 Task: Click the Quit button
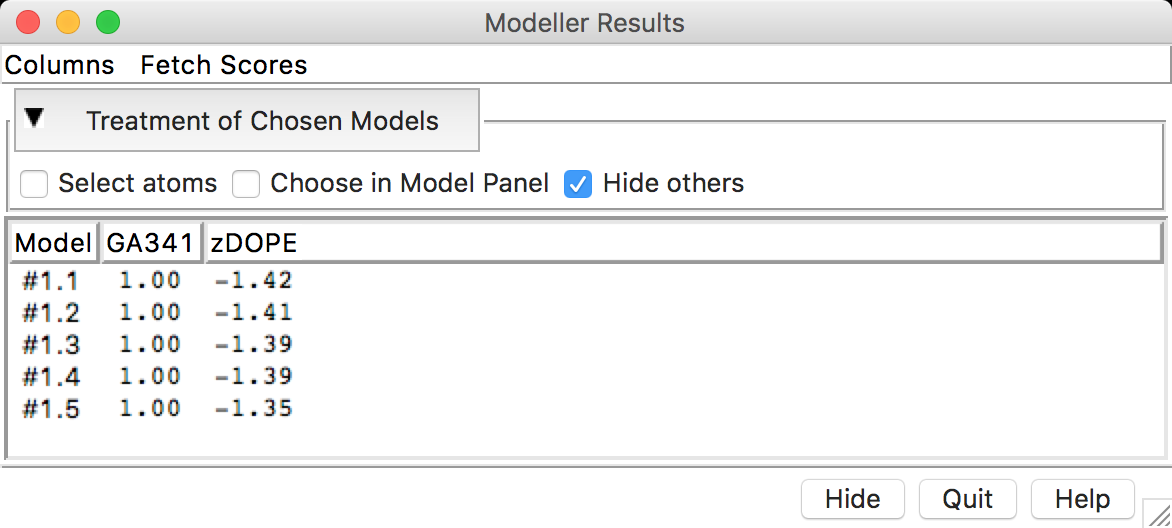click(x=967, y=499)
